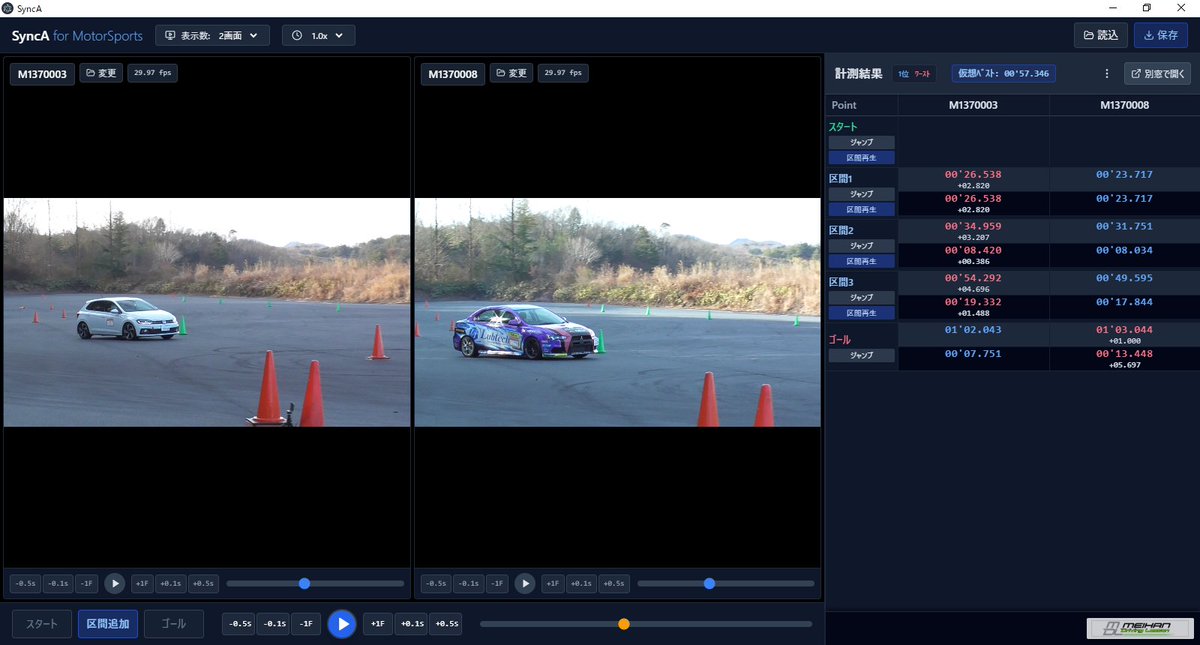The image size is (1200, 645).
Task: Click main -0.1s step button
Action: tap(274, 624)
